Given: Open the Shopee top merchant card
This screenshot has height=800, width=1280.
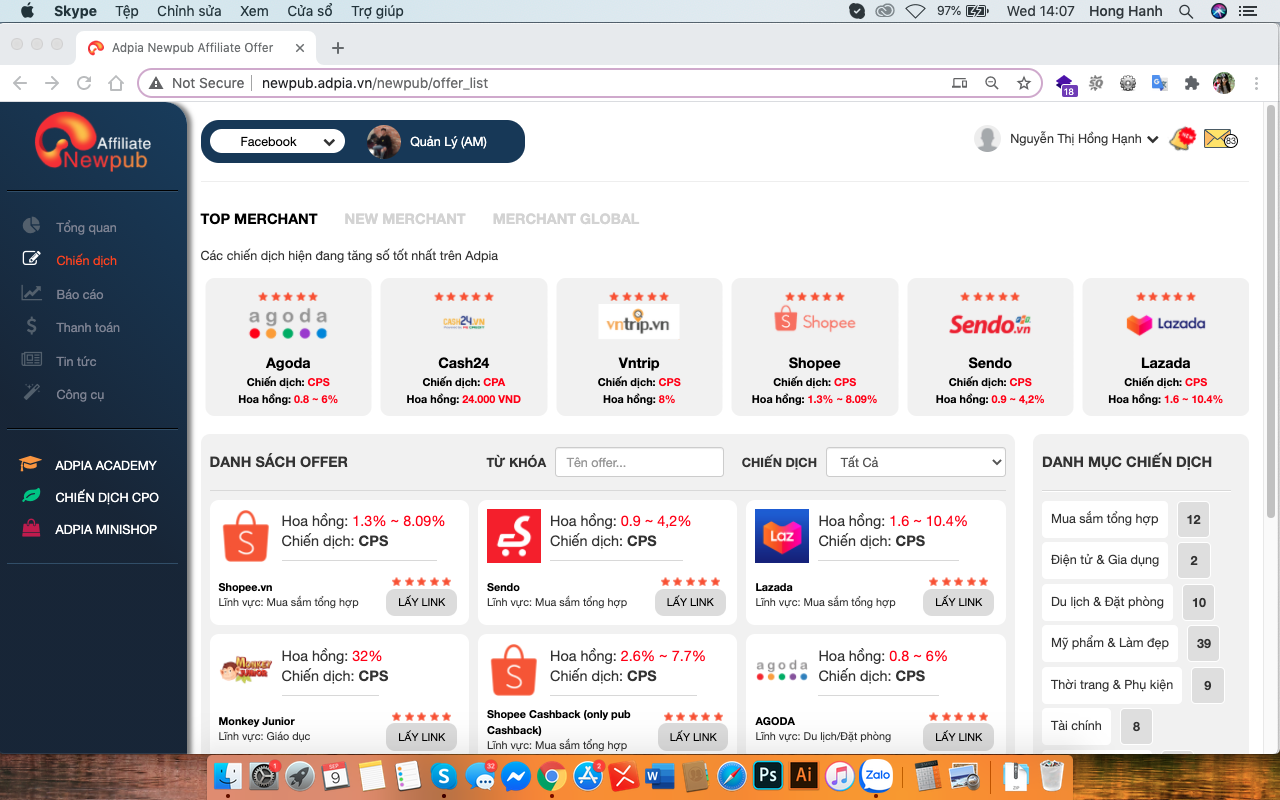Looking at the screenshot, I should 815,347.
